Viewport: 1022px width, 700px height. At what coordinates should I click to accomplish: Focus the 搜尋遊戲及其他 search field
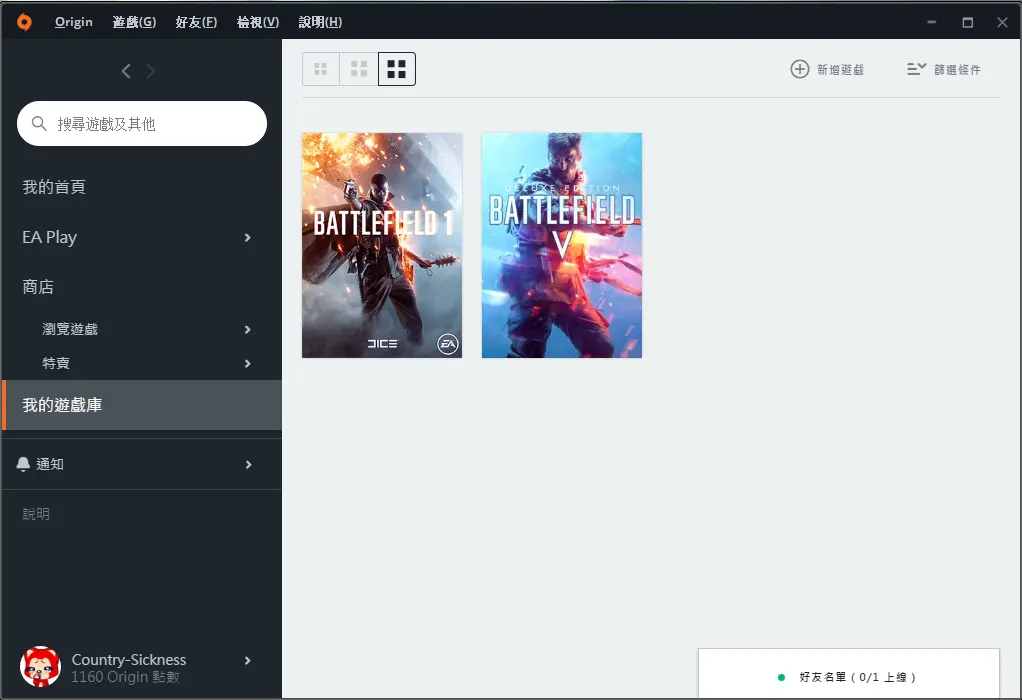(141, 123)
